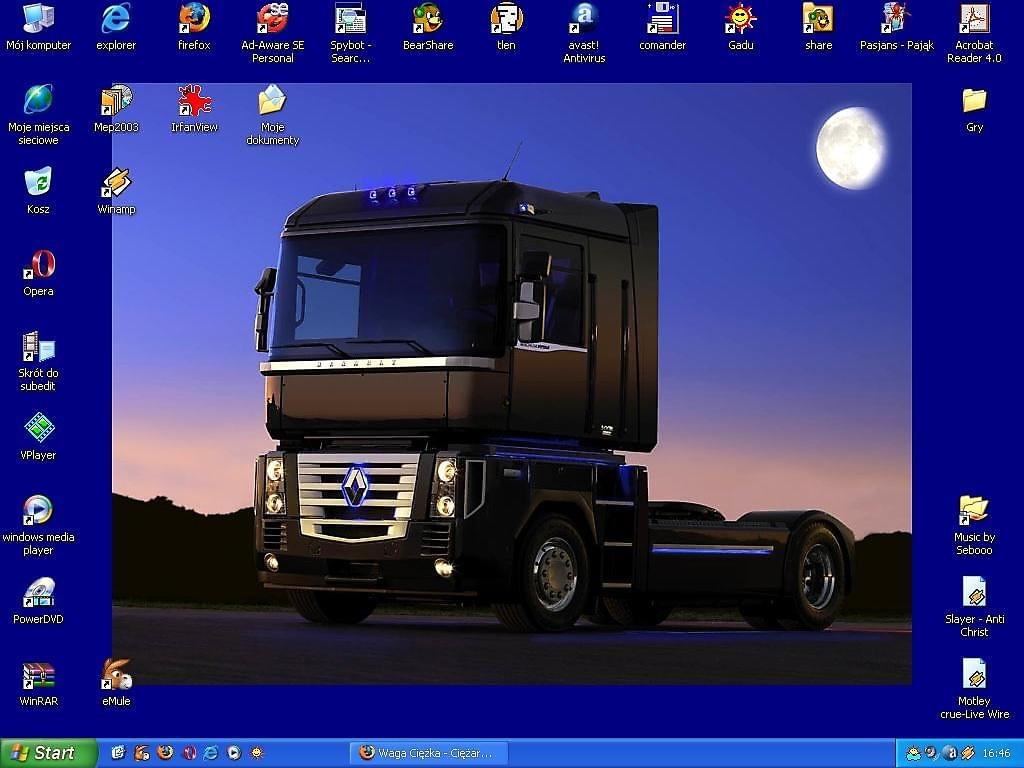This screenshot has height=768, width=1024.
Task: Select the eMule desktop shortcut
Action: (116, 683)
